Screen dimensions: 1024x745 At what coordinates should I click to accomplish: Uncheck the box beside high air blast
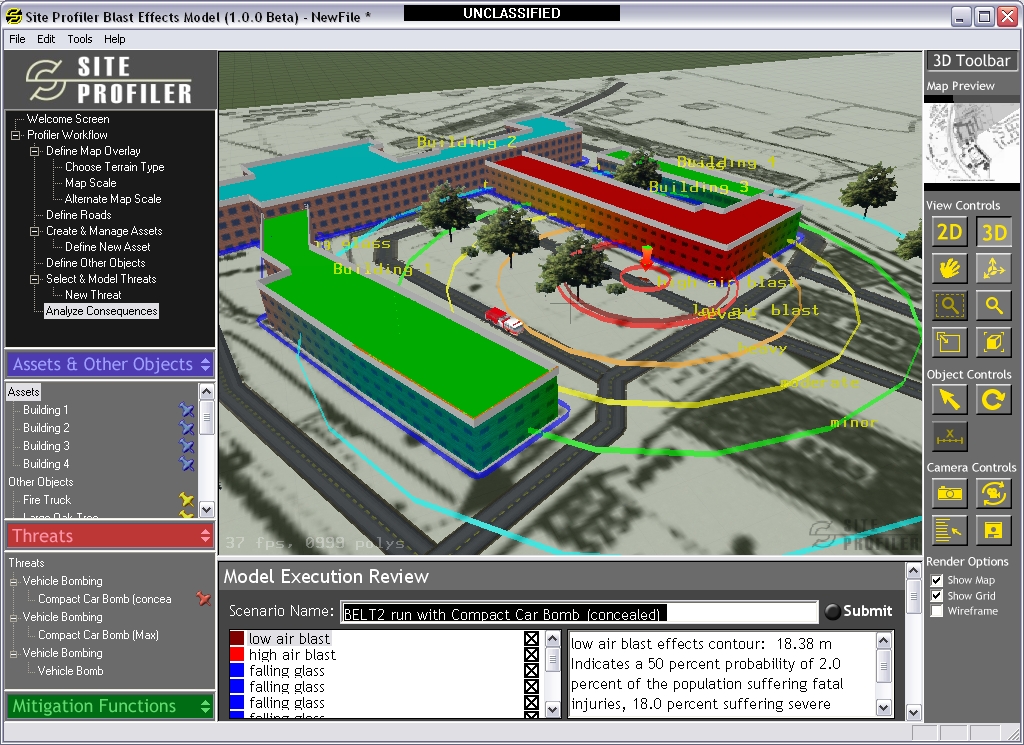click(532, 654)
